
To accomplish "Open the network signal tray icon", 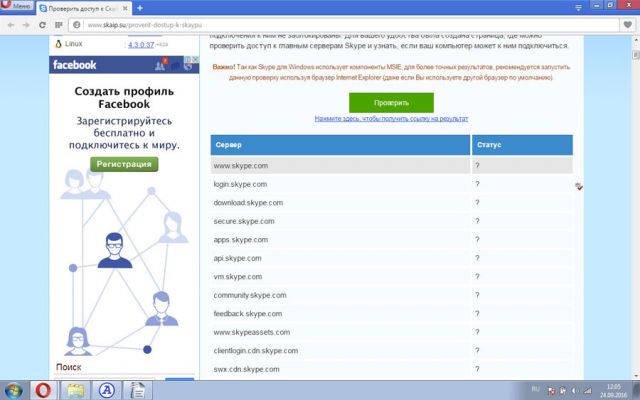I will point(587,391).
